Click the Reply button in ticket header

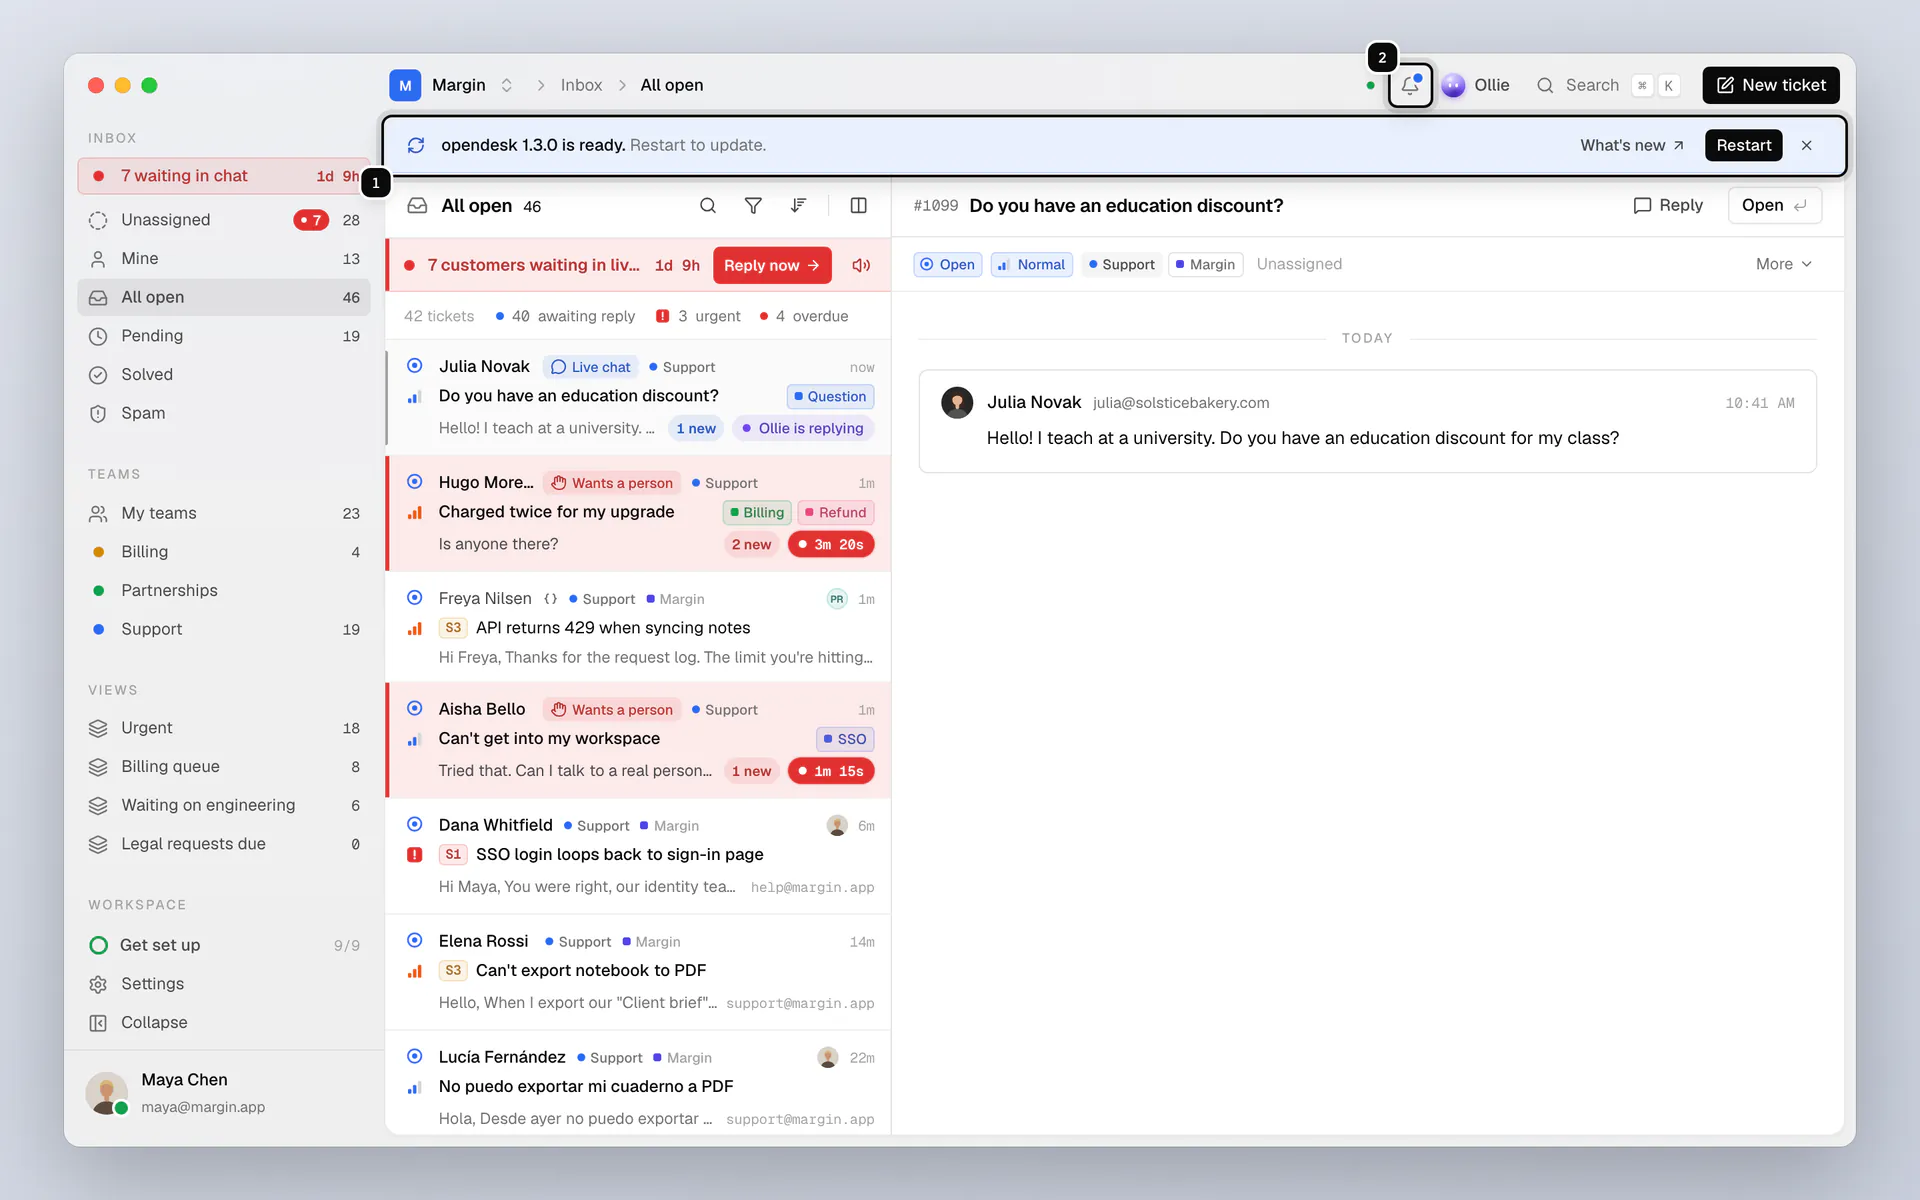pos(1667,205)
